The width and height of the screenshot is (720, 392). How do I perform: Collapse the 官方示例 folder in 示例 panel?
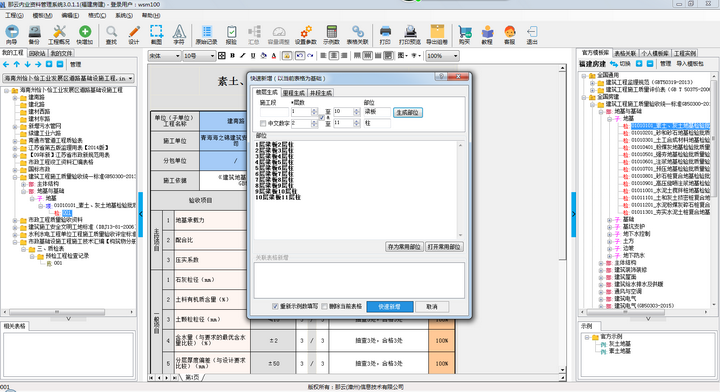[586, 337]
